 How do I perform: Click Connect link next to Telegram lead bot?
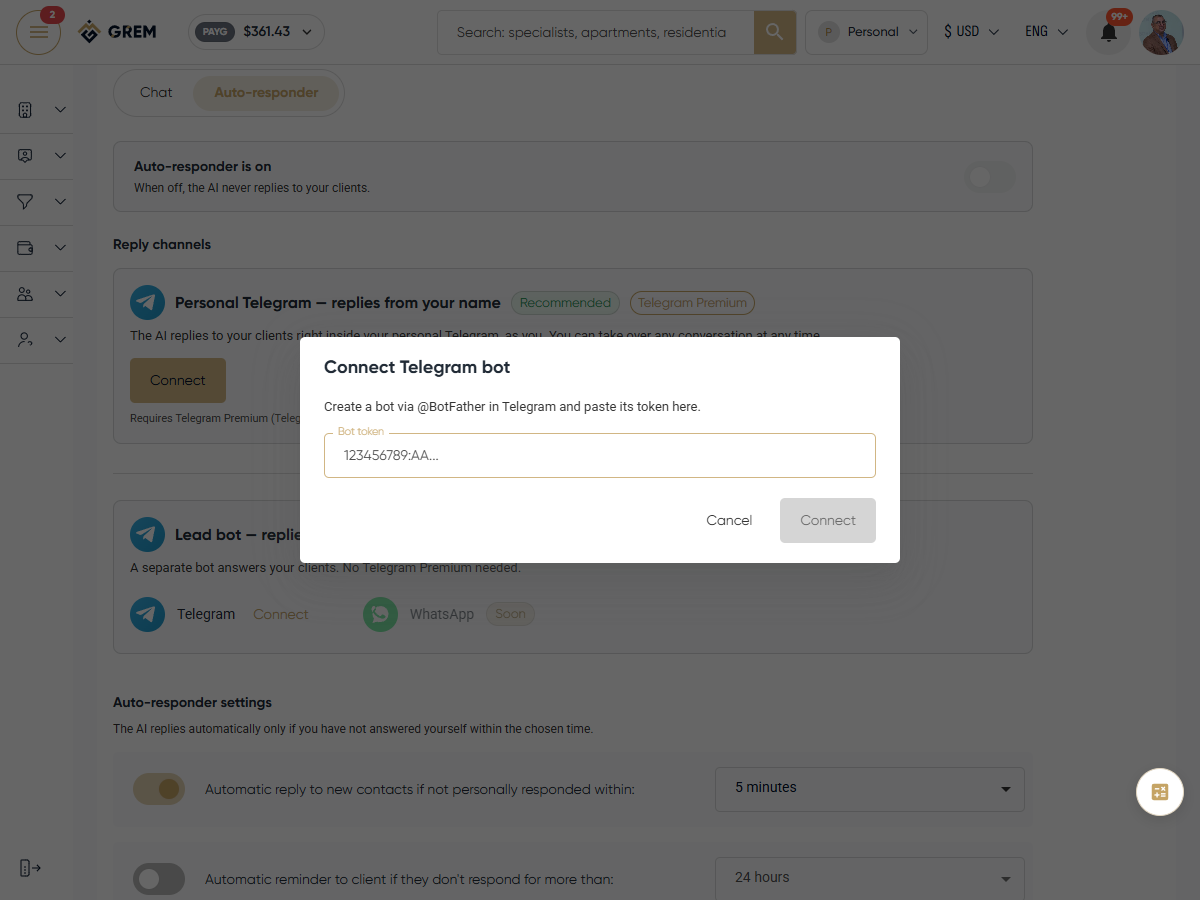[x=281, y=614]
